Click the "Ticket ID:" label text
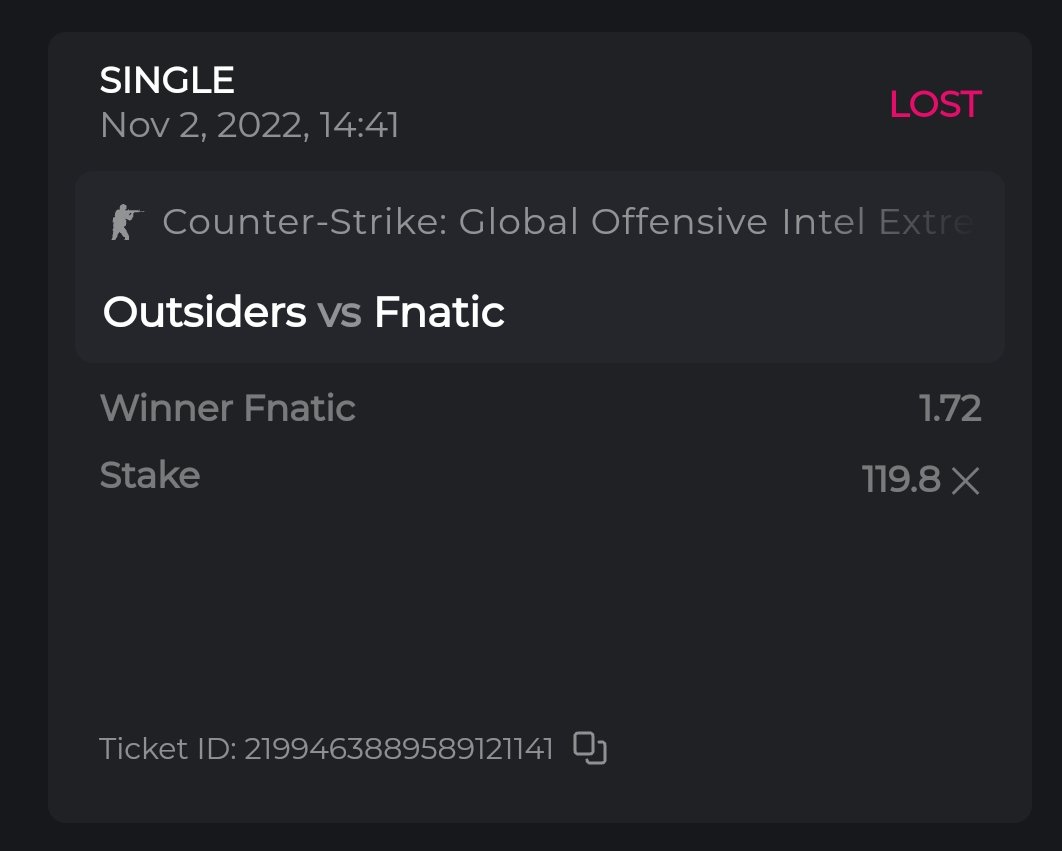The height and width of the screenshot is (851, 1062). [x=167, y=749]
